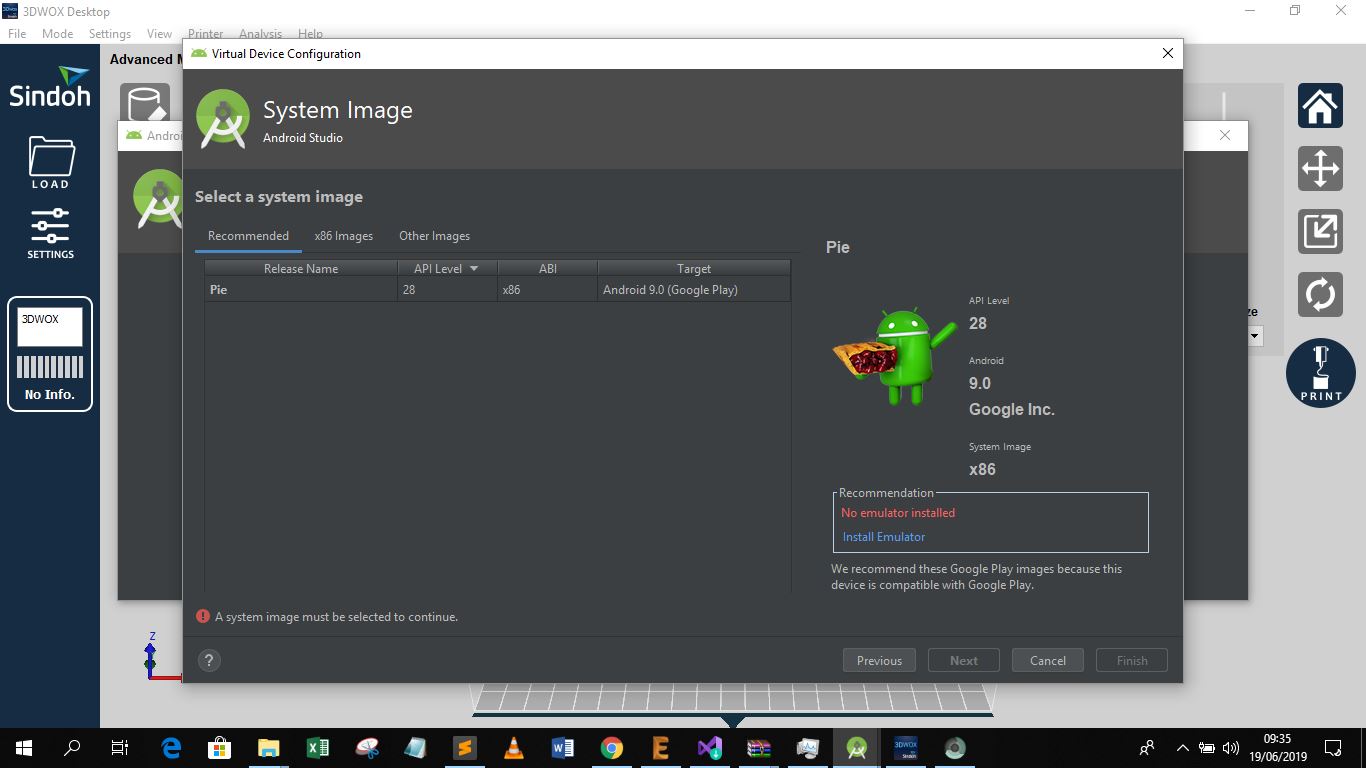
Task: Select the Move tool with four arrows
Action: (1320, 168)
